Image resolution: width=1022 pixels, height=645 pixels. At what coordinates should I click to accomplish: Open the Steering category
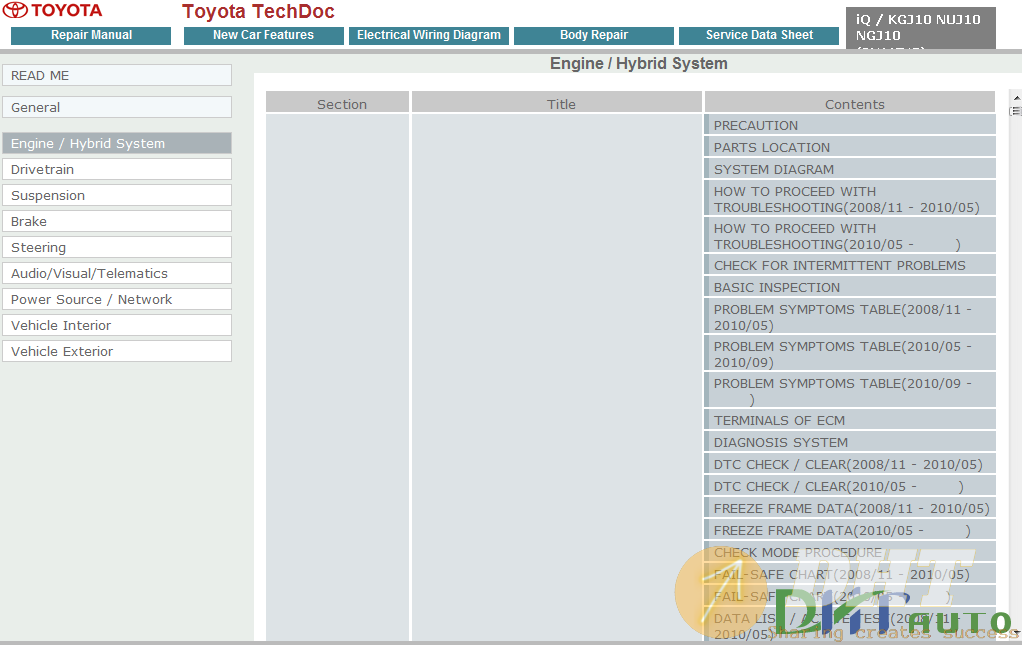tap(117, 247)
